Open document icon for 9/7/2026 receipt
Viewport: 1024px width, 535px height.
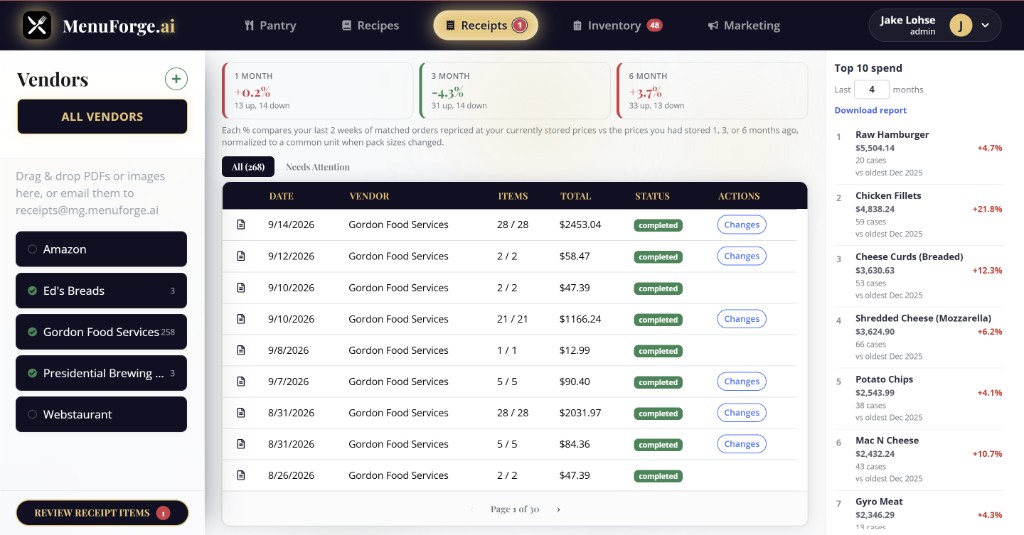[241, 381]
